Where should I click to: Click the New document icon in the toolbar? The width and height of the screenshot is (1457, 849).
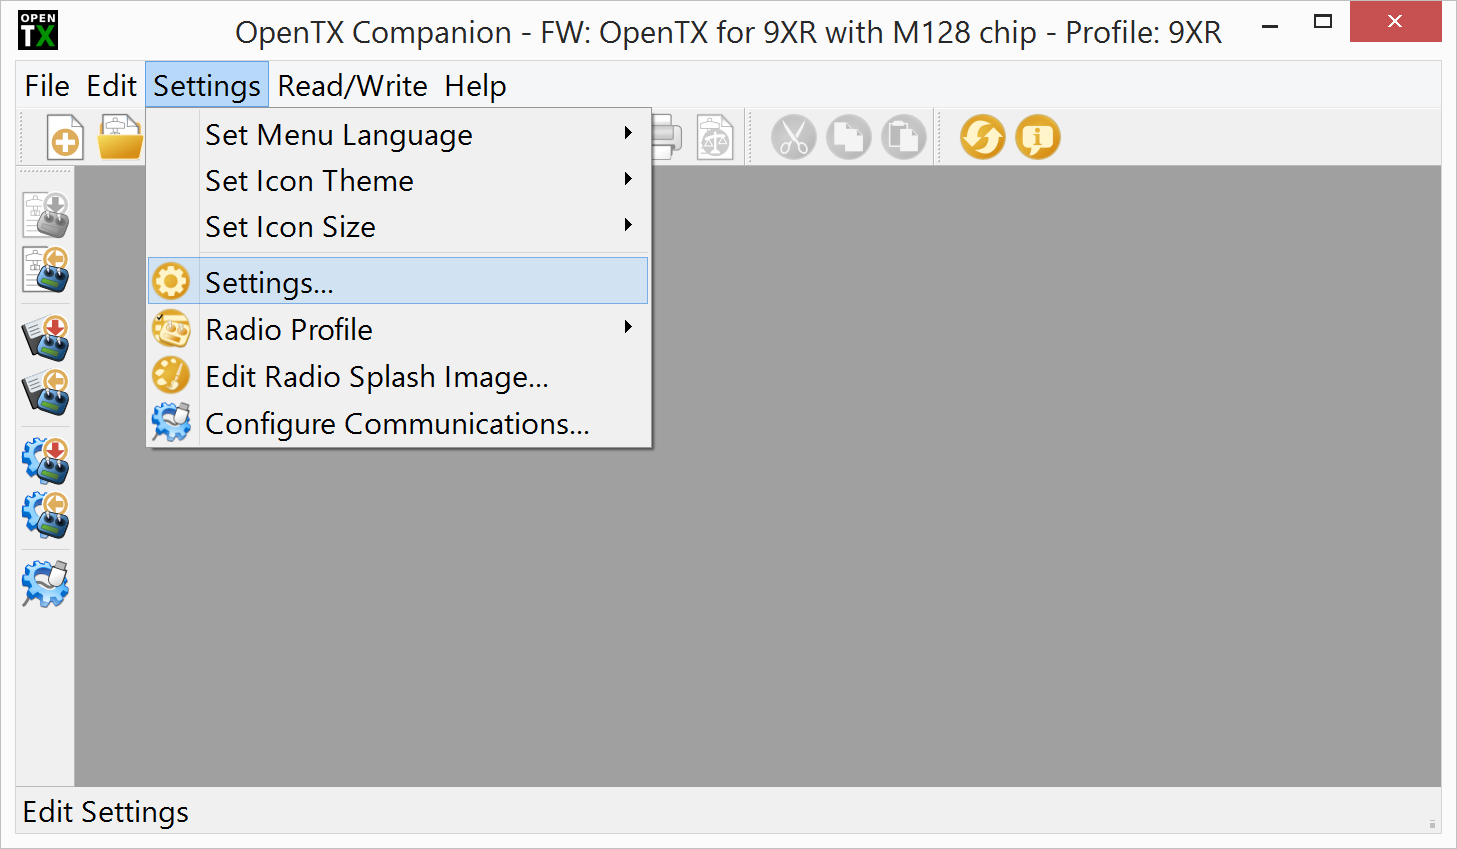tap(65, 137)
